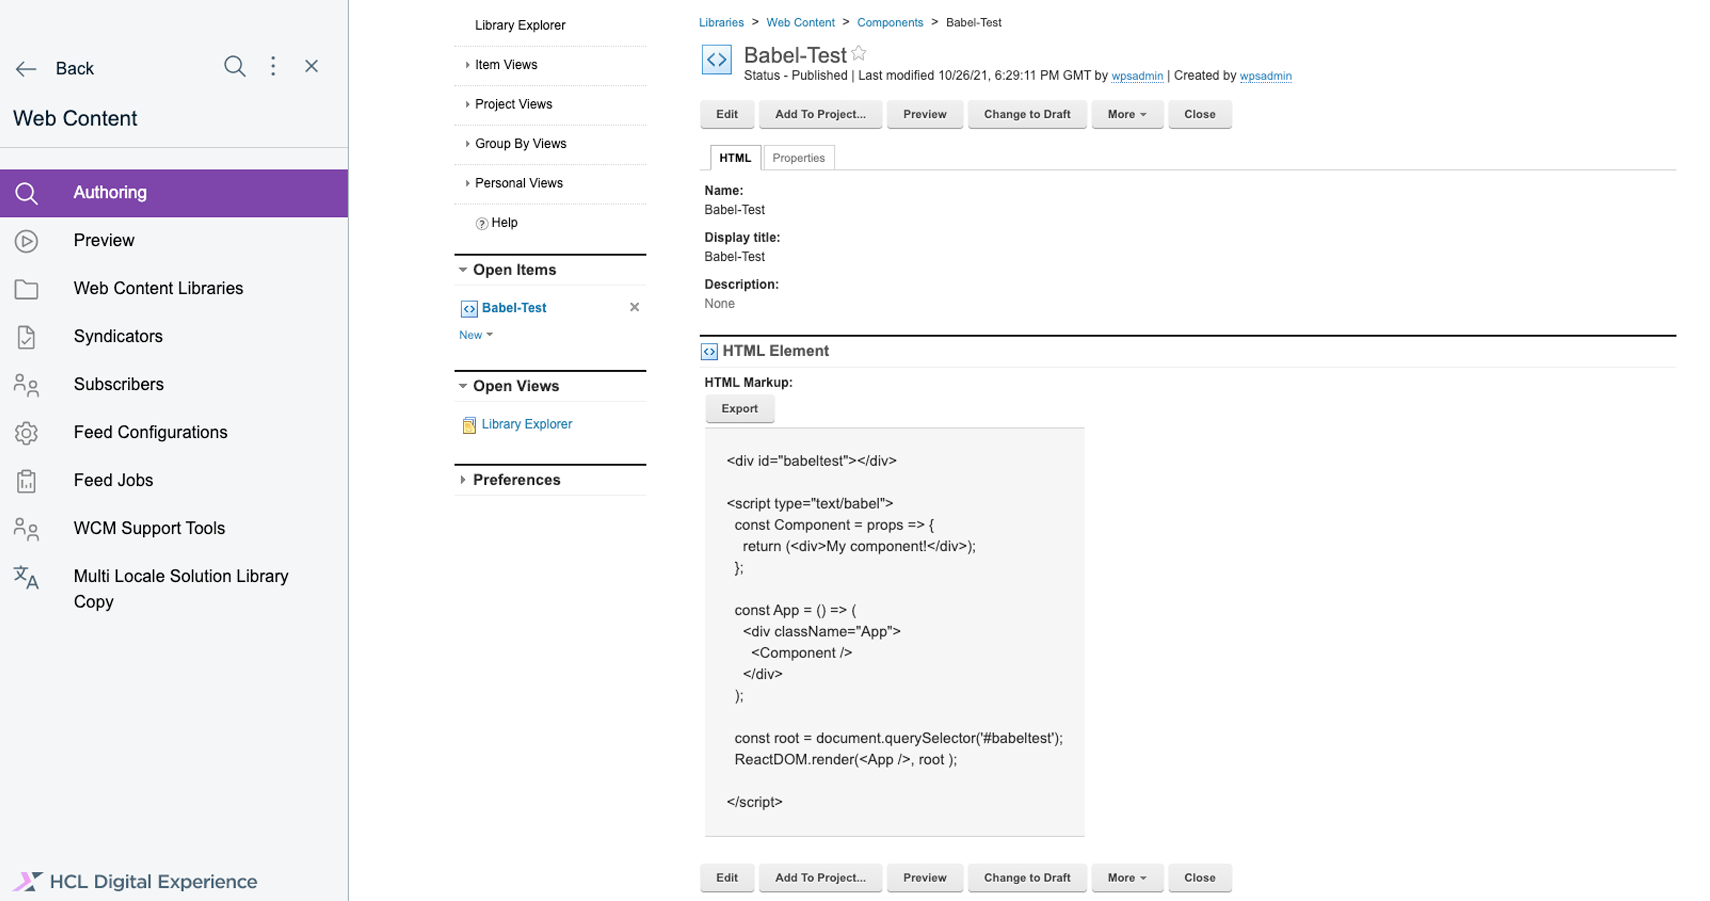The width and height of the screenshot is (1710, 901).
Task: Open Help in the navigator
Action: click(504, 223)
